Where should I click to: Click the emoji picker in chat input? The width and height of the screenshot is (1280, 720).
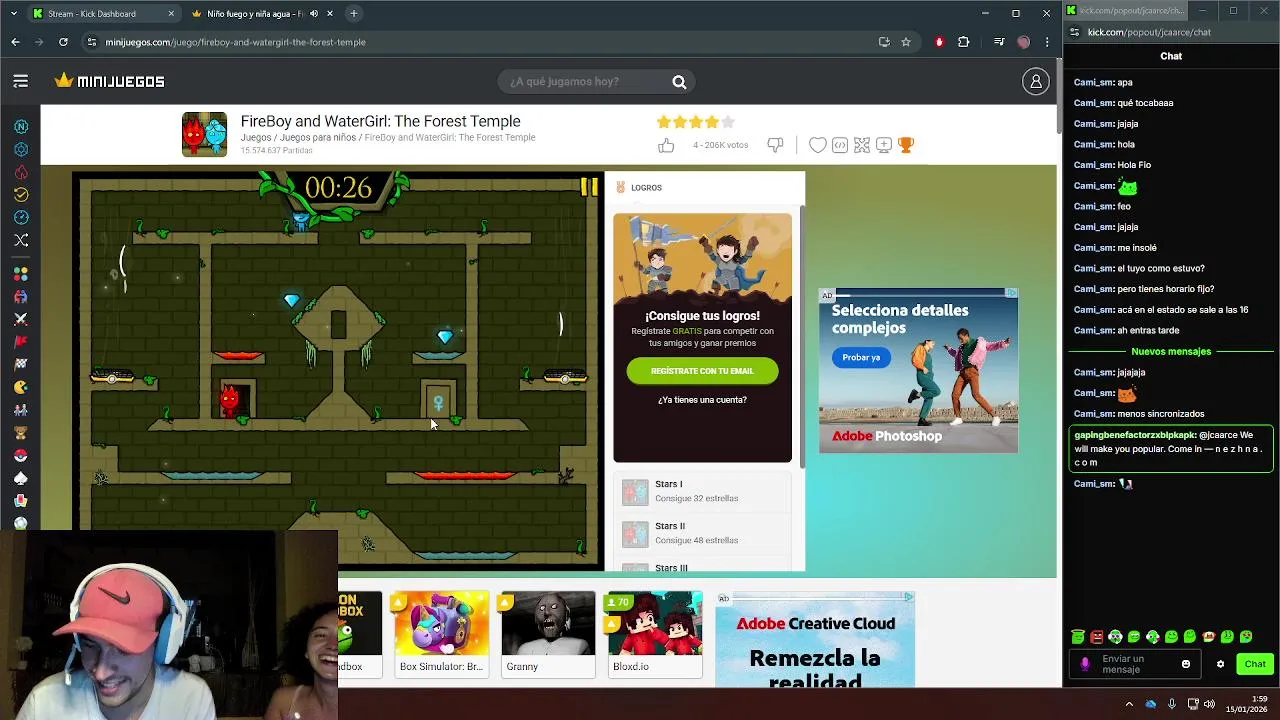[x=1186, y=664]
